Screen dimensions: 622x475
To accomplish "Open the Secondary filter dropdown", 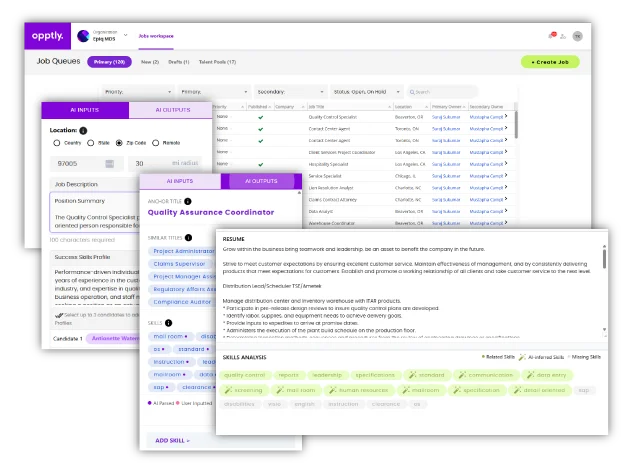I will (290, 92).
